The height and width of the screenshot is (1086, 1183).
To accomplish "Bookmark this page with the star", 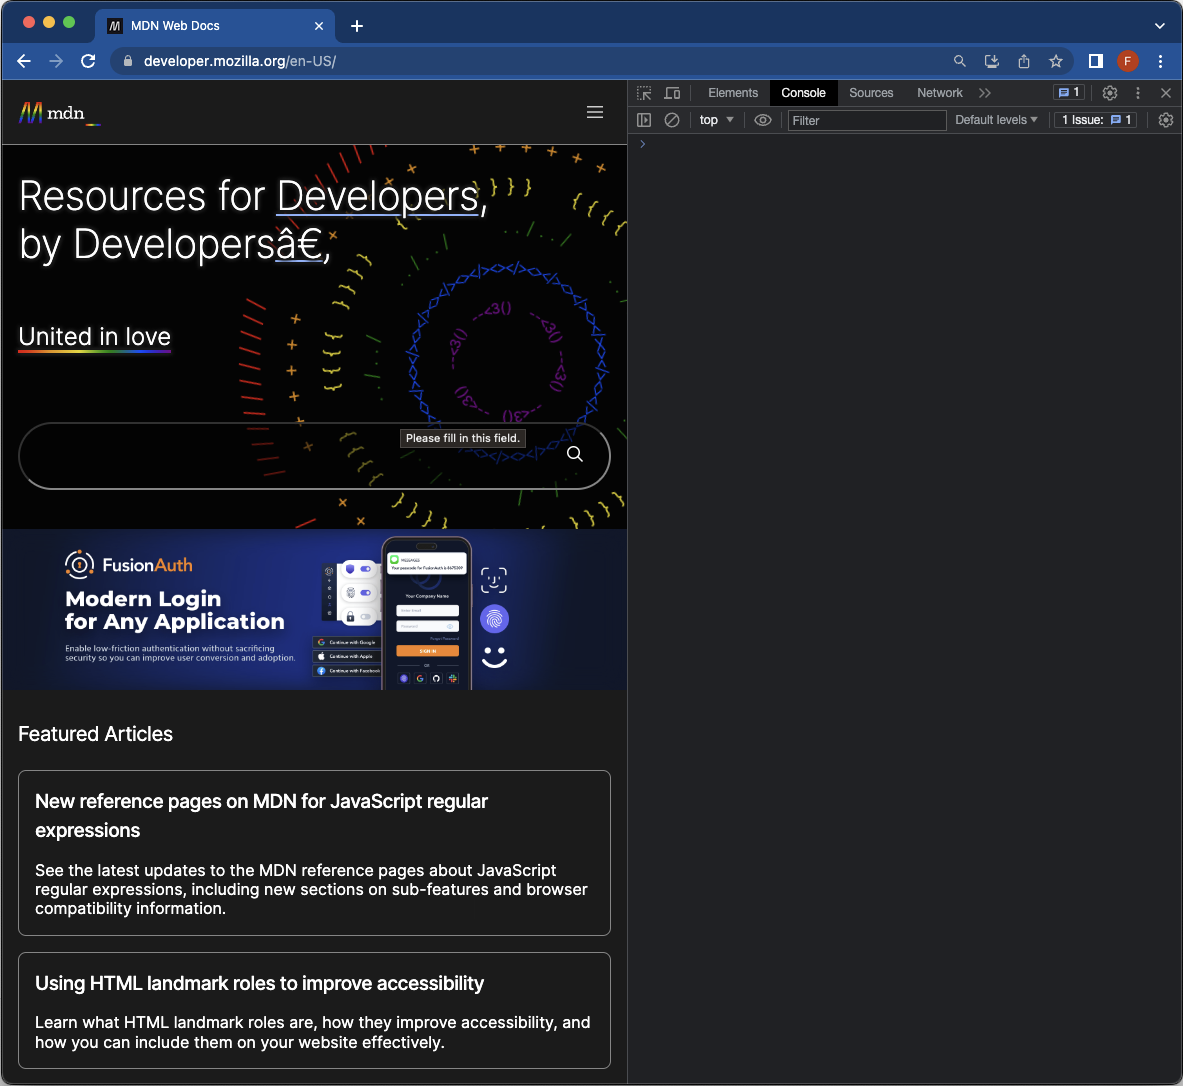I will [x=1055, y=61].
